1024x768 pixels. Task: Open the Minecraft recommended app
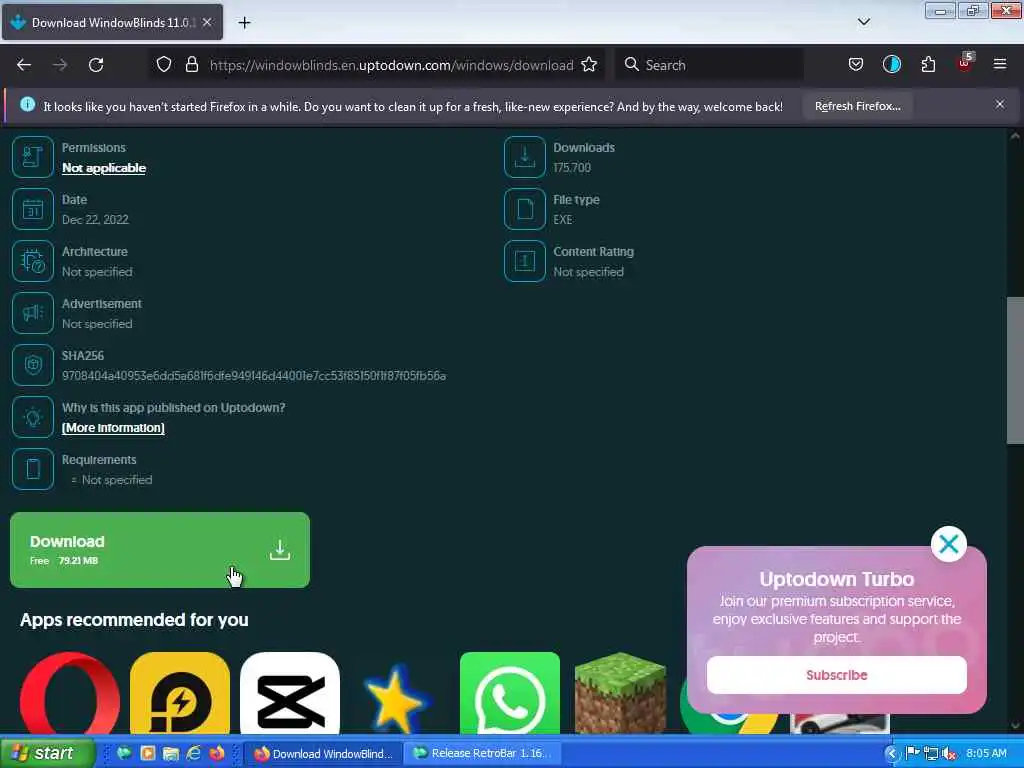pyautogui.click(x=620, y=693)
